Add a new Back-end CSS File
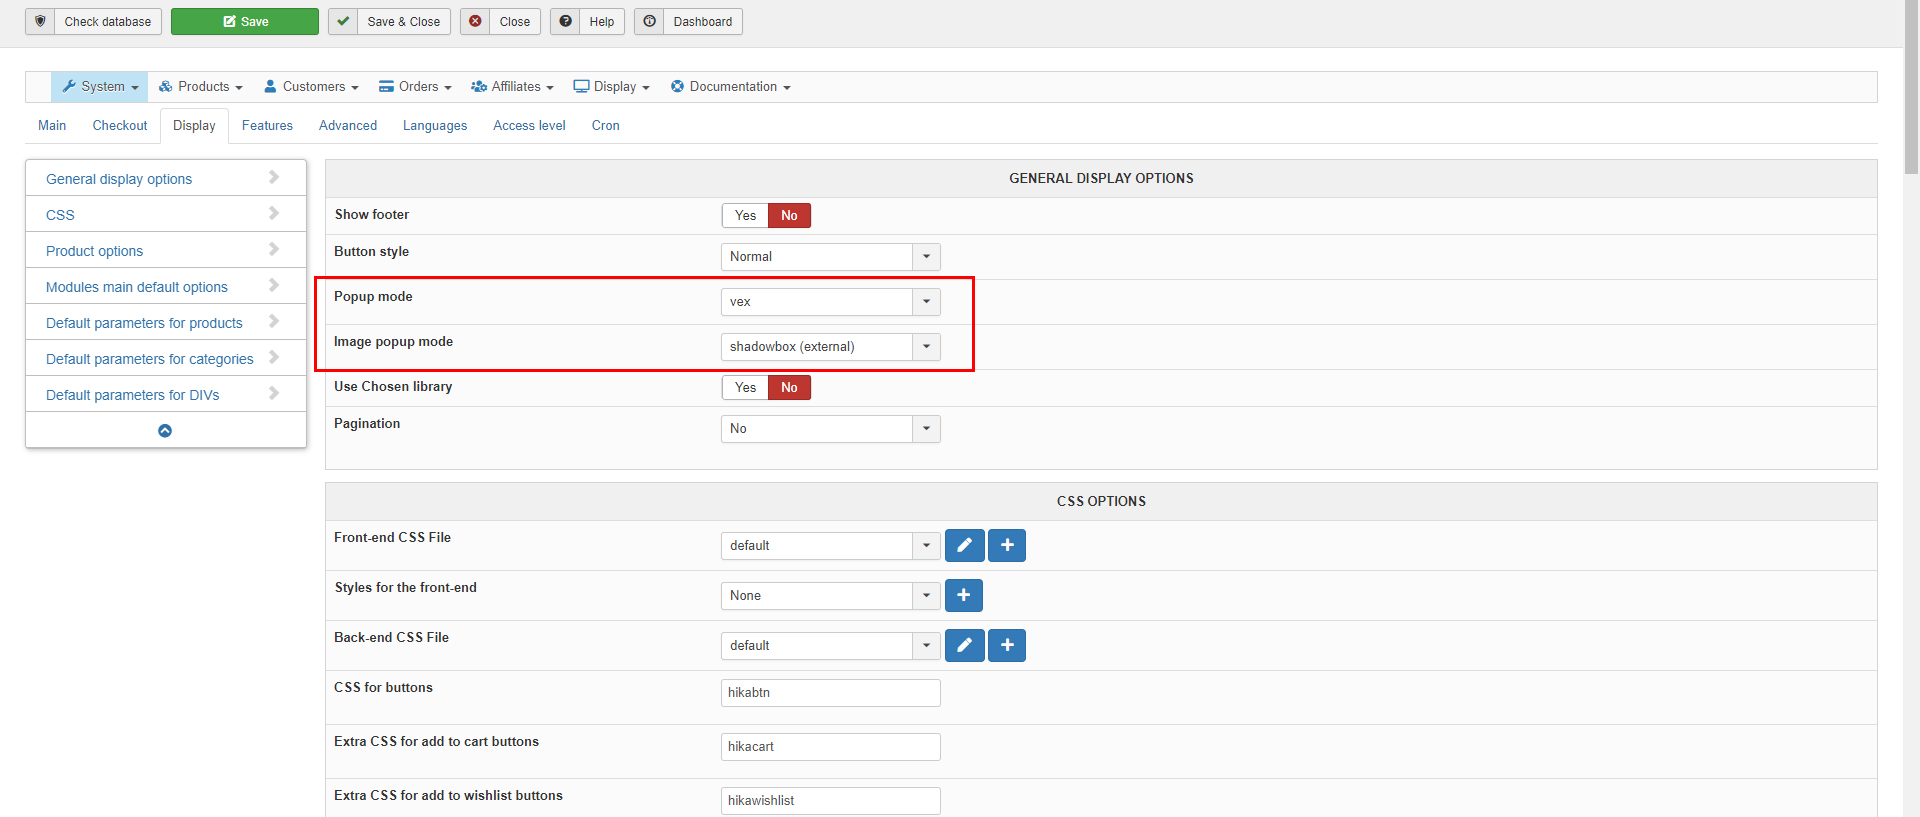The width and height of the screenshot is (1920, 817). point(1007,645)
